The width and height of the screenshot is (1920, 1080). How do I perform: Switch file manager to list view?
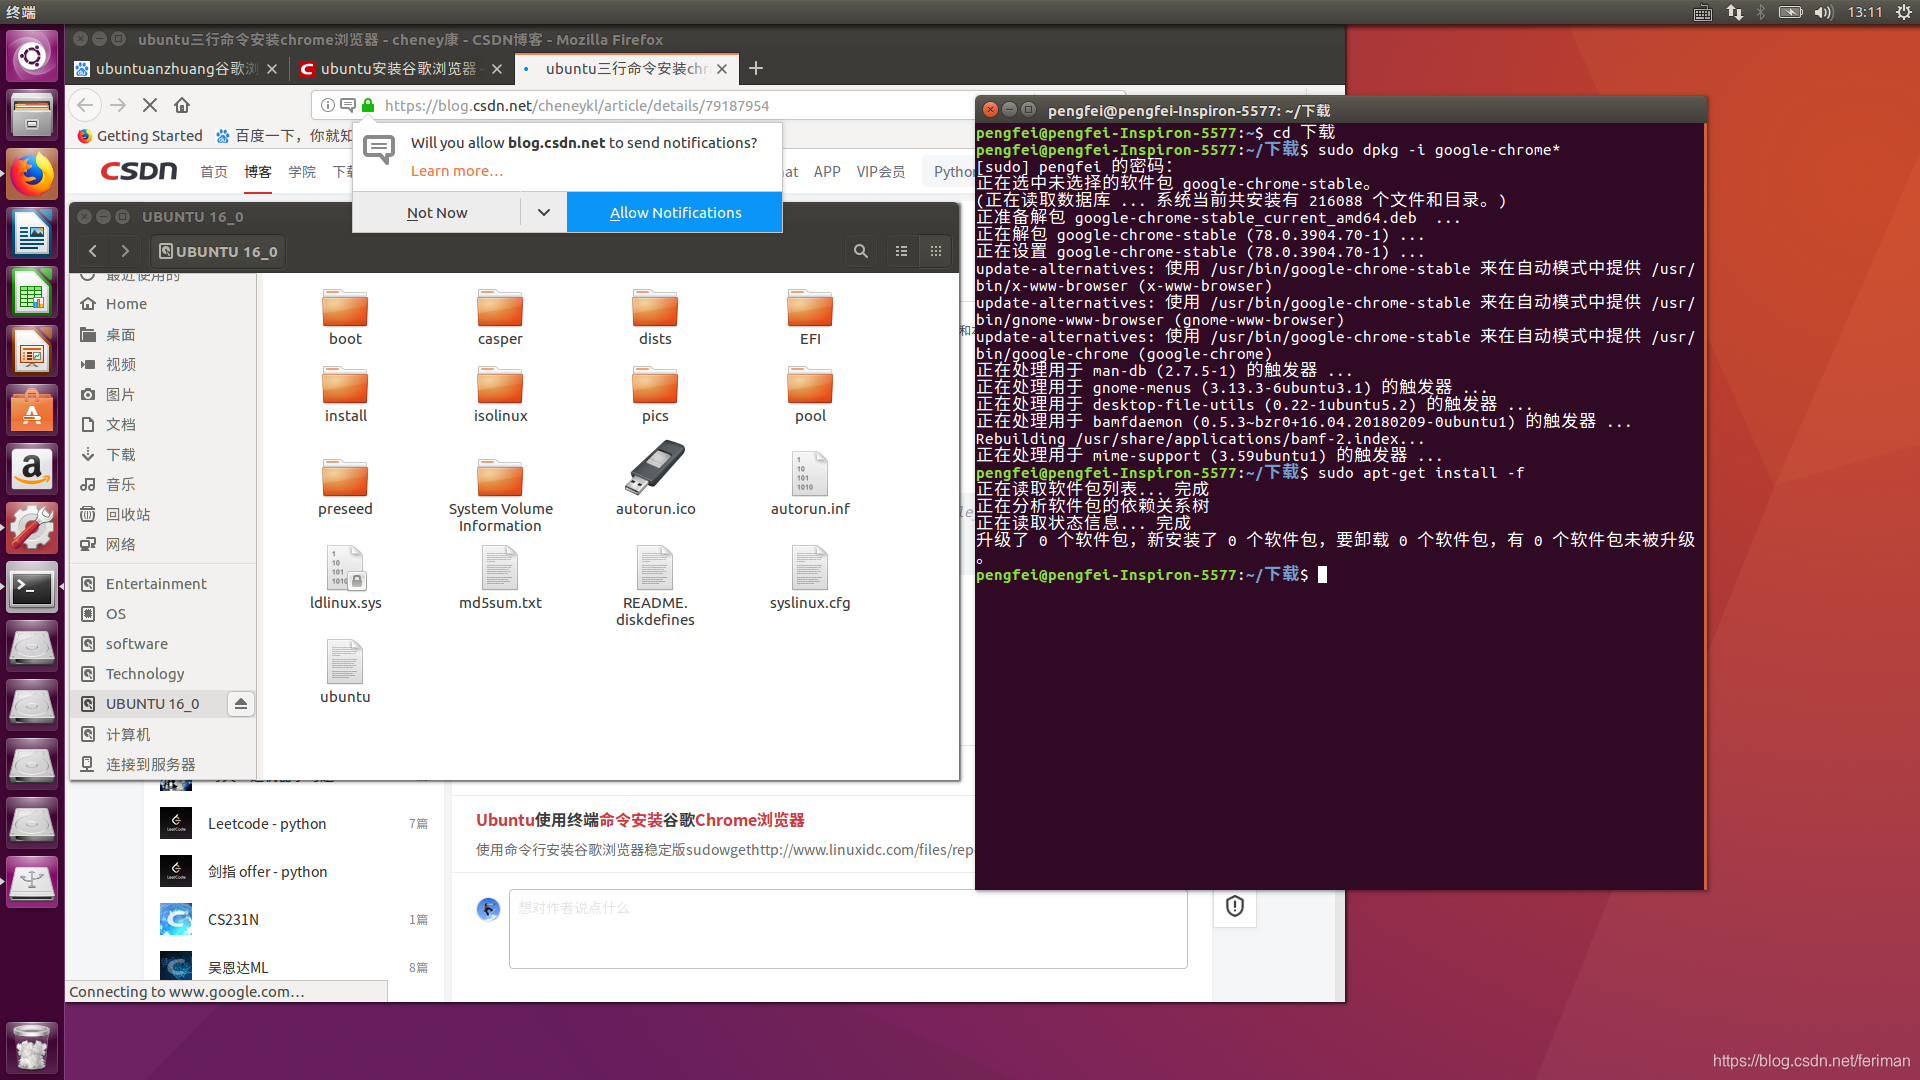tap(901, 251)
